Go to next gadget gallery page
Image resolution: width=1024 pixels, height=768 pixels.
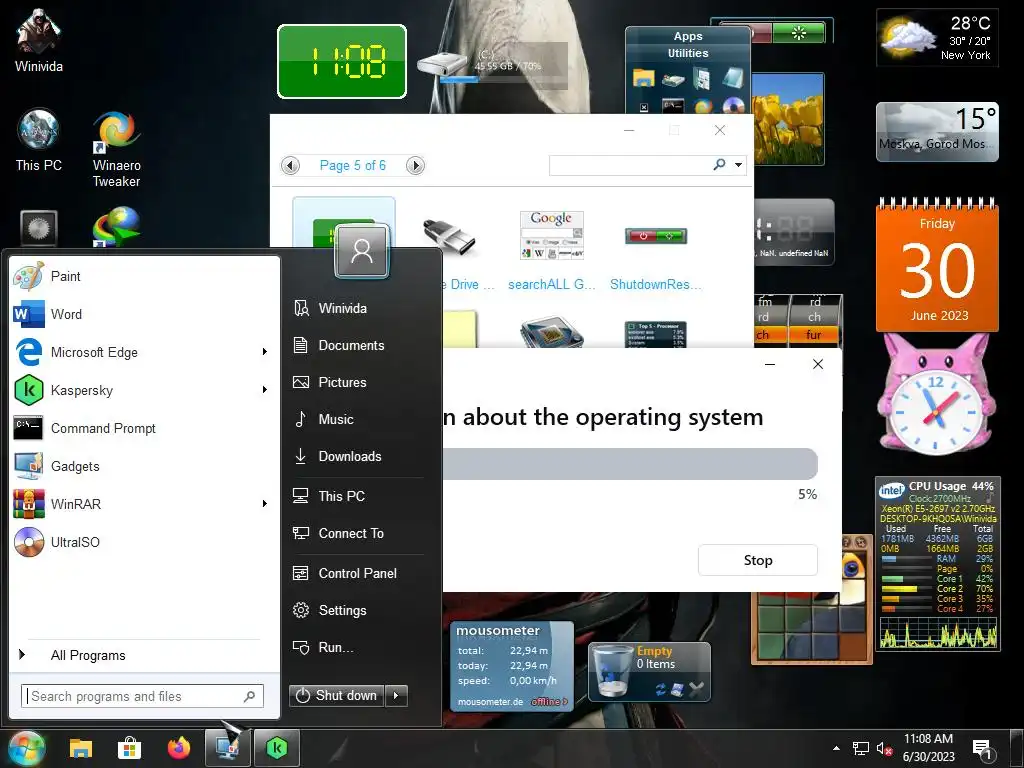[x=415, y=165]
